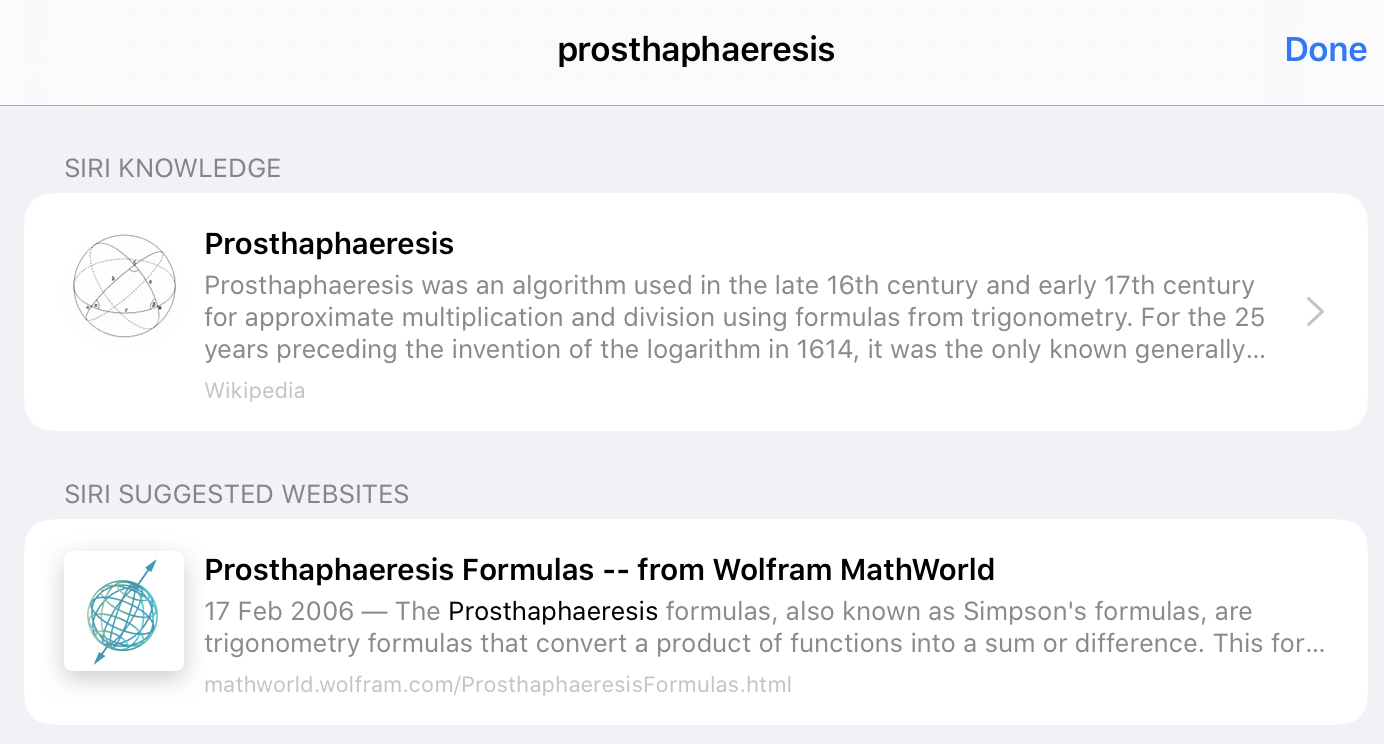Expand the Prosthaphaeresis entry via chevron arrow
The height and width of the screenshot is (744, 1384).
pos(1316,312)
